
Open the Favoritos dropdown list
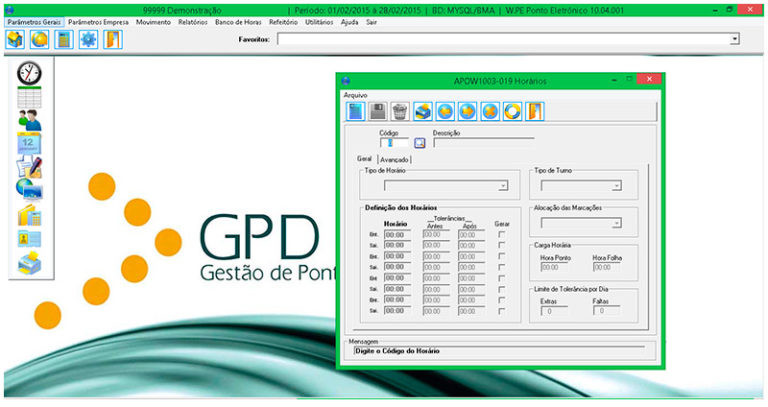[734, 39]
